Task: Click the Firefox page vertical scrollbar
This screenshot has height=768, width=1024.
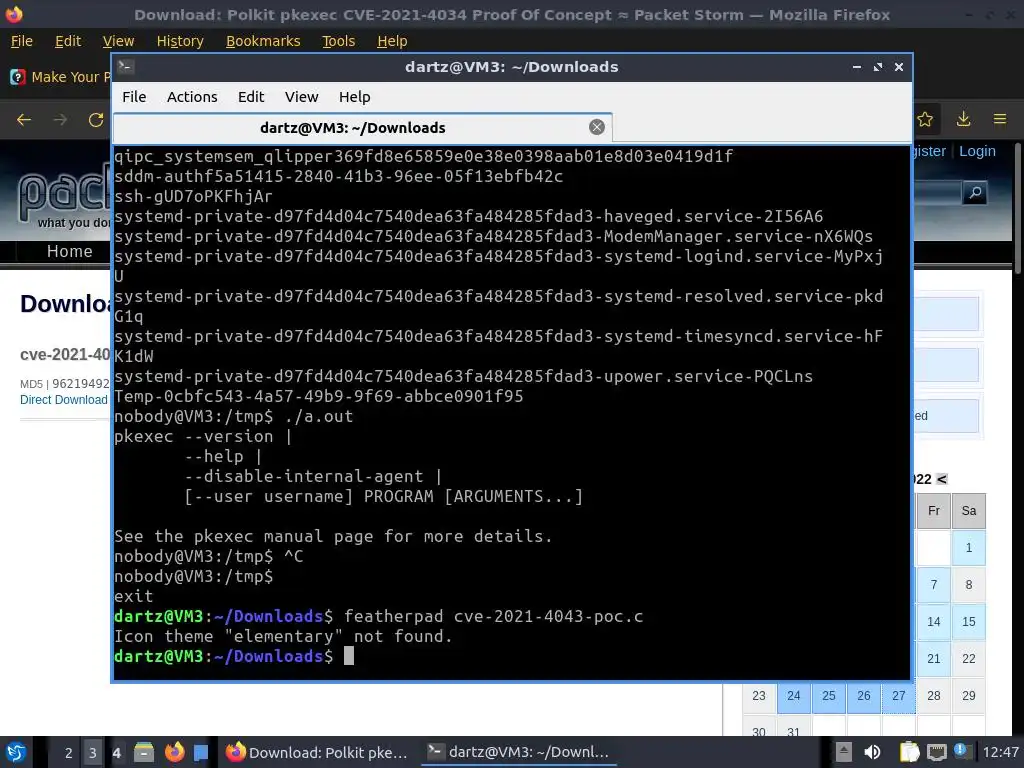Action: tap(1017, 208)
